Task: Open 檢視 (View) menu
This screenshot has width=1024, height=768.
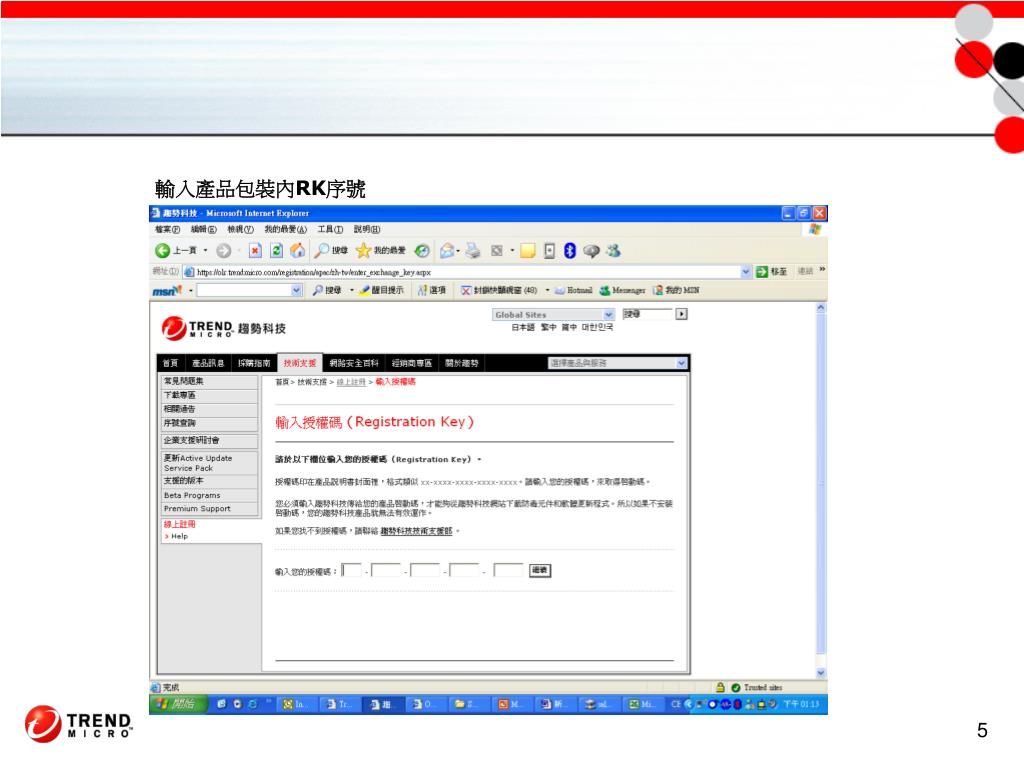Action: coord(240,229)
